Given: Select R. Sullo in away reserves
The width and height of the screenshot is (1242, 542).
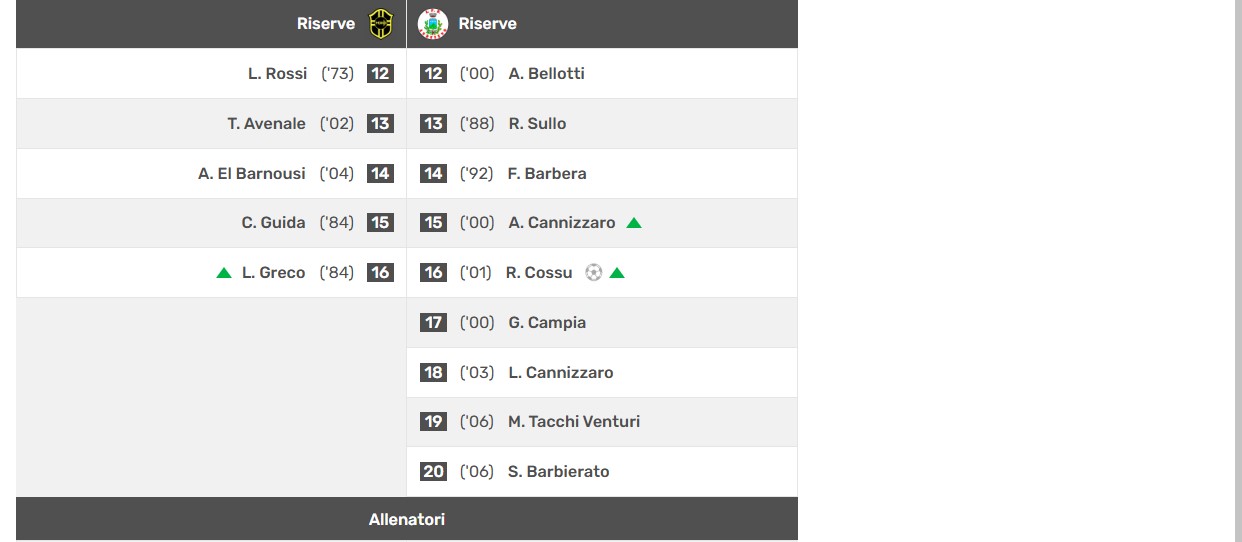Looking at the screenshot, I should (537, 123).
